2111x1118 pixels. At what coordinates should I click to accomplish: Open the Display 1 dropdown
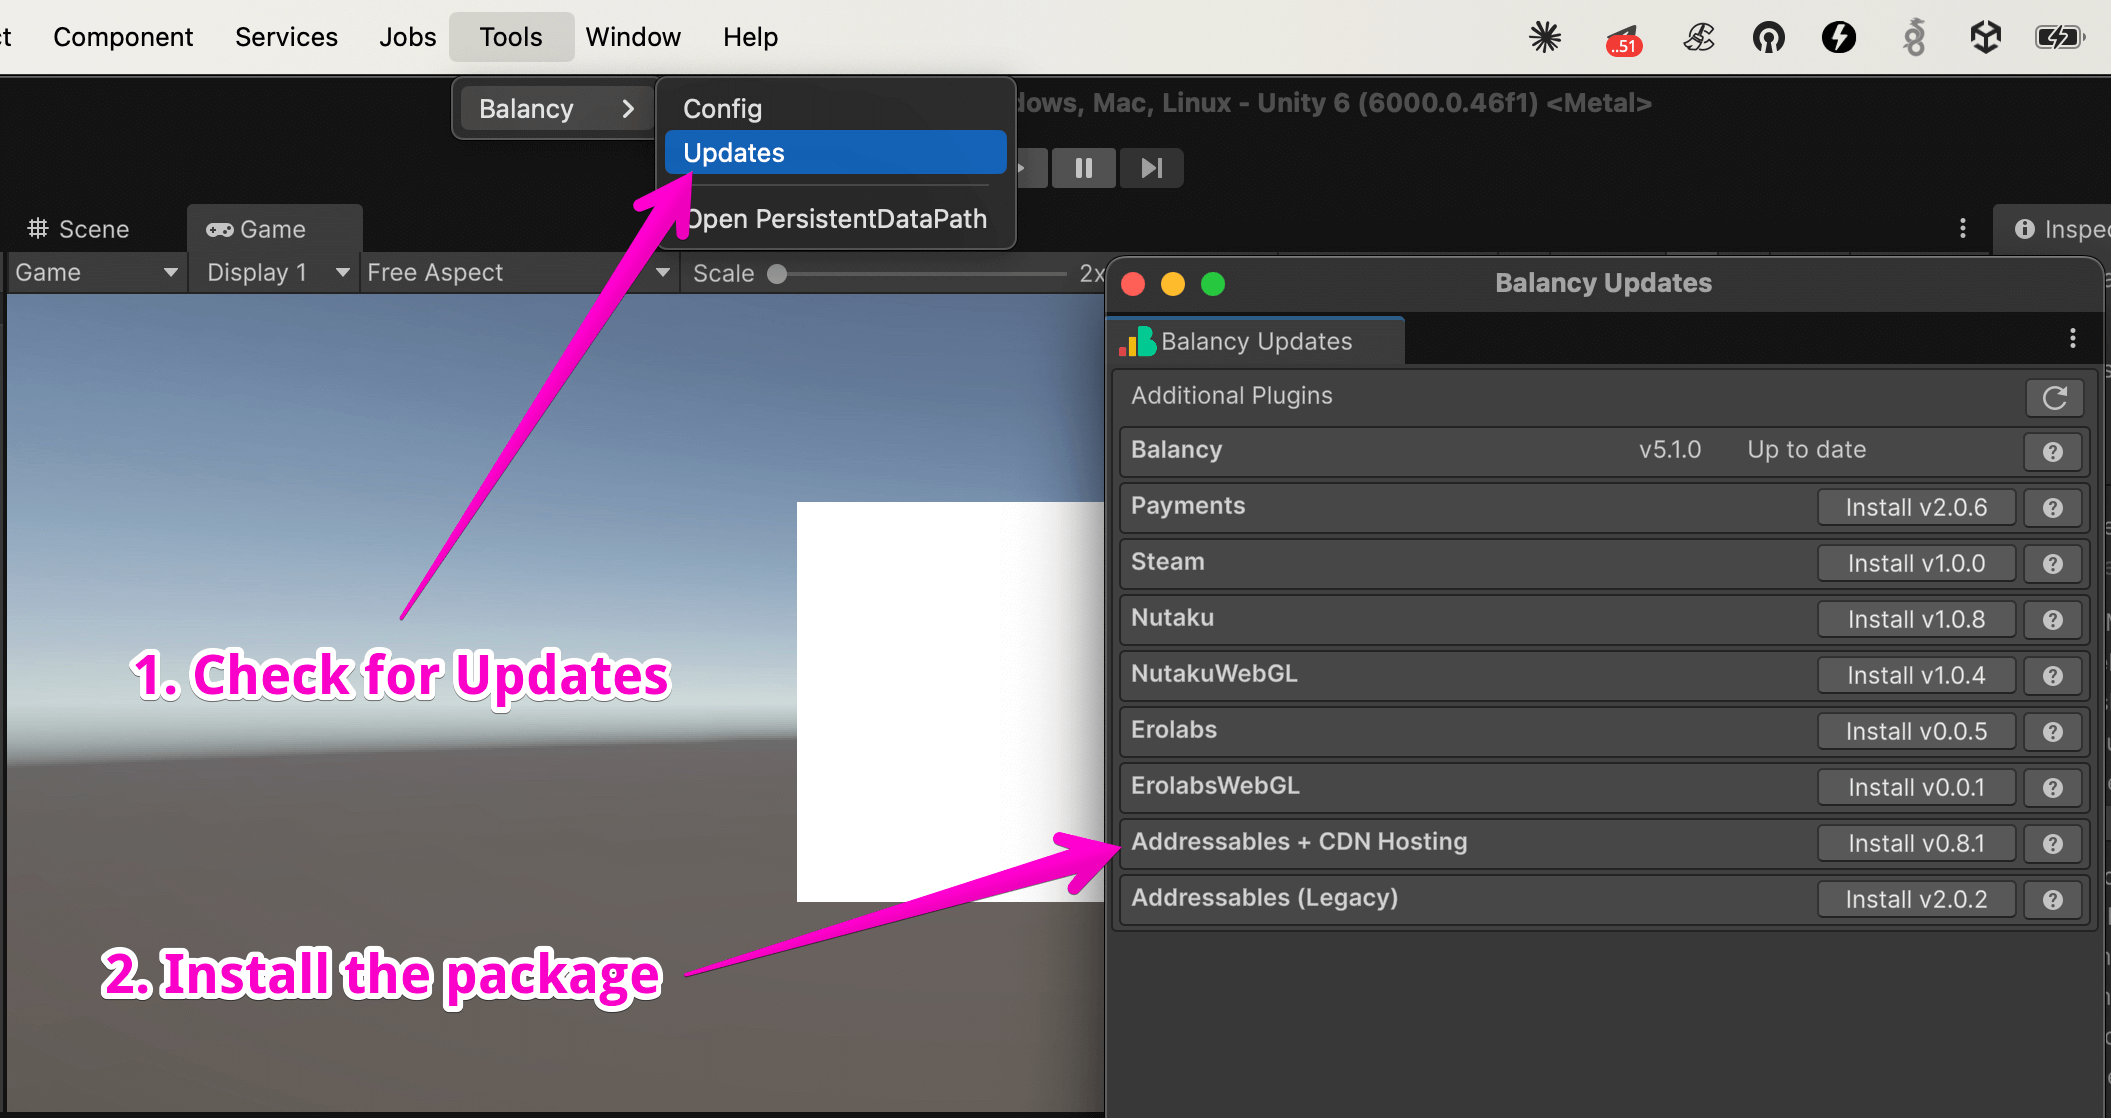pos(273,272)
